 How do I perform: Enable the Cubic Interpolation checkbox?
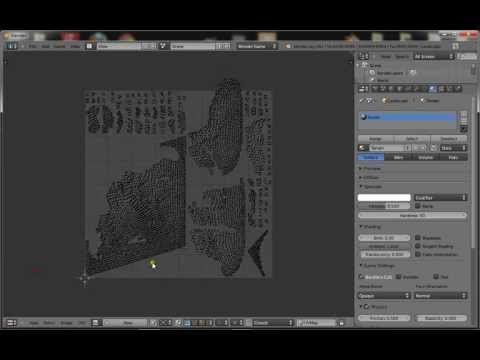[418, 254]
